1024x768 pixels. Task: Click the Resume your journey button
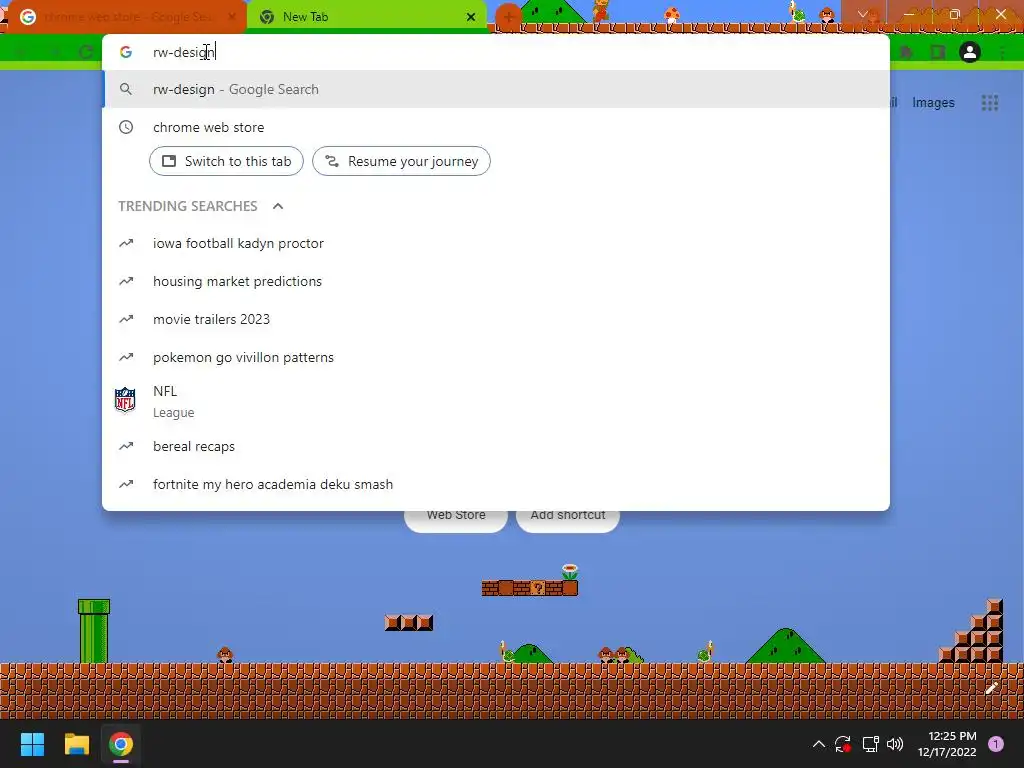pyautogui.click(x=401, y=161)
